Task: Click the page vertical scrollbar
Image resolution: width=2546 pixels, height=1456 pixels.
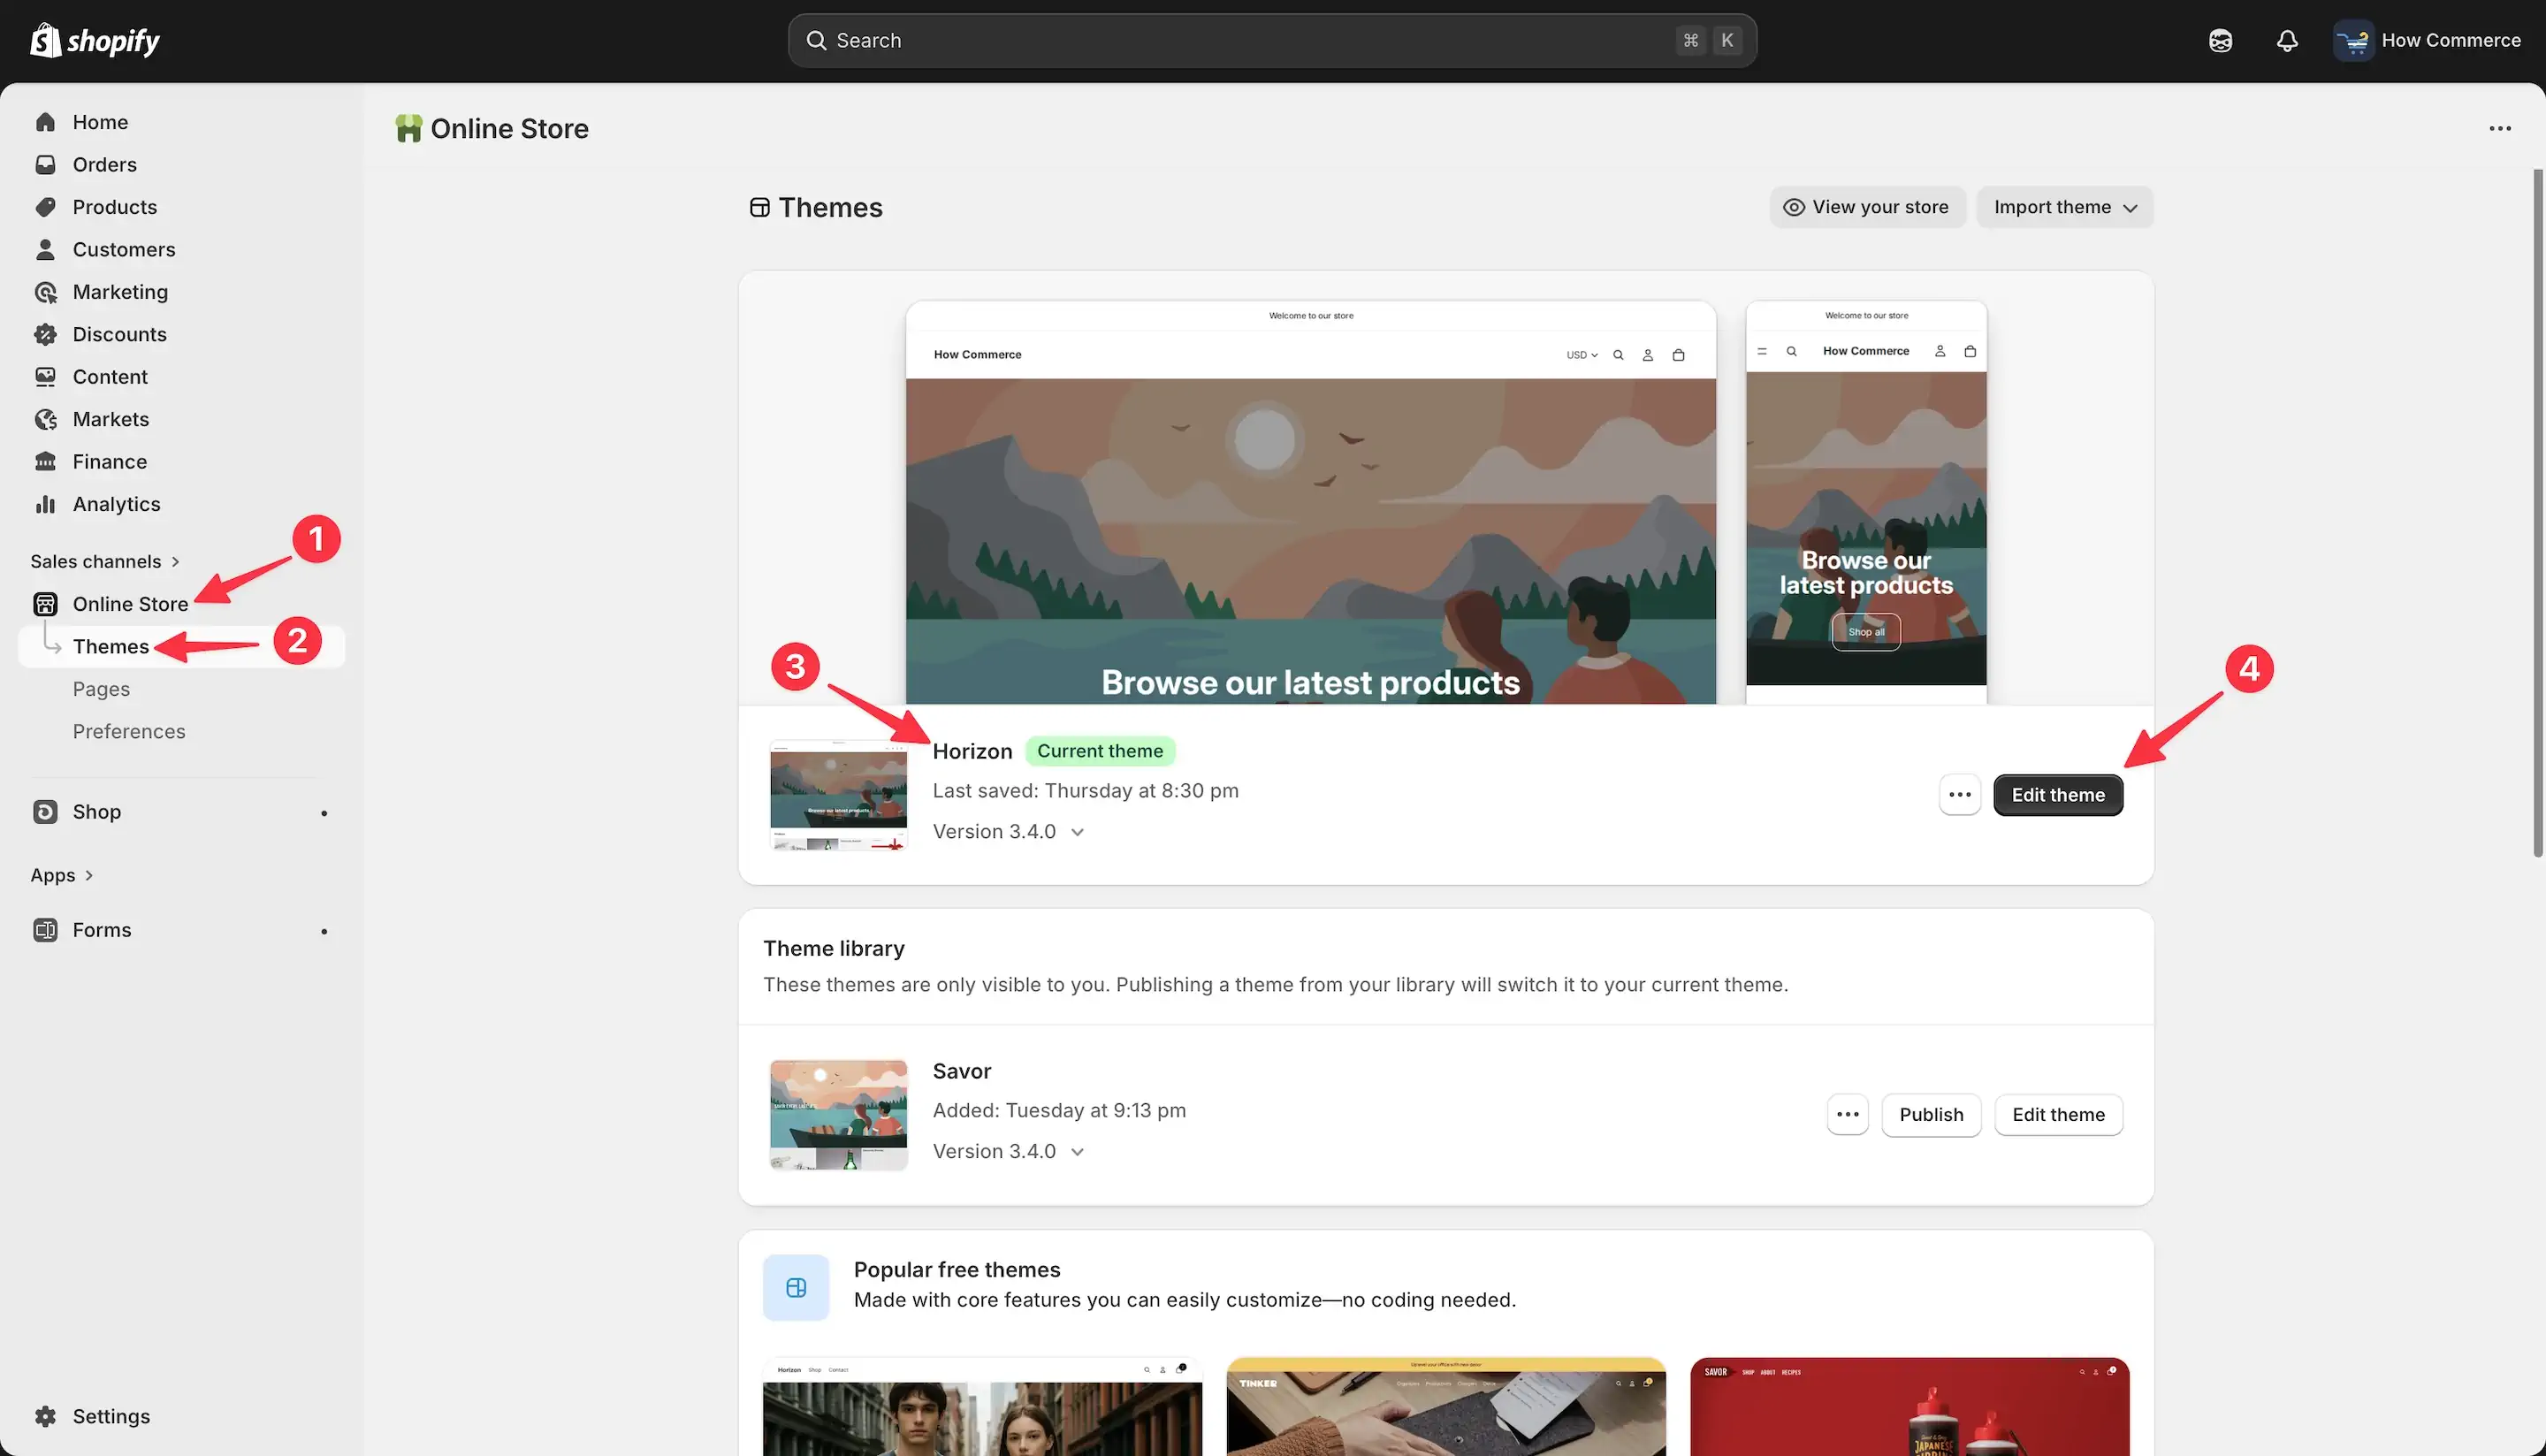Action: point(2537,513)
